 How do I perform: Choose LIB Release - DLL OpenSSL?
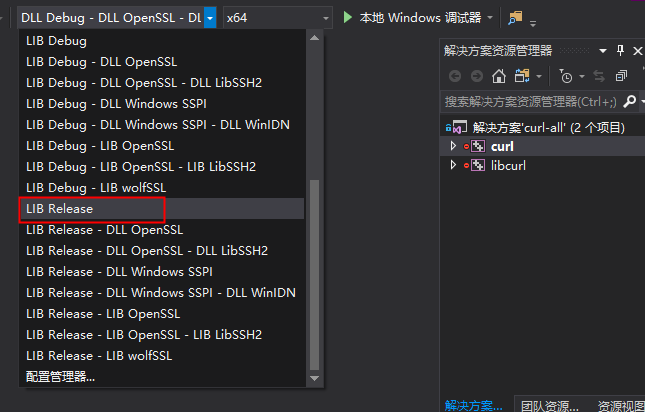coord(162,229)
